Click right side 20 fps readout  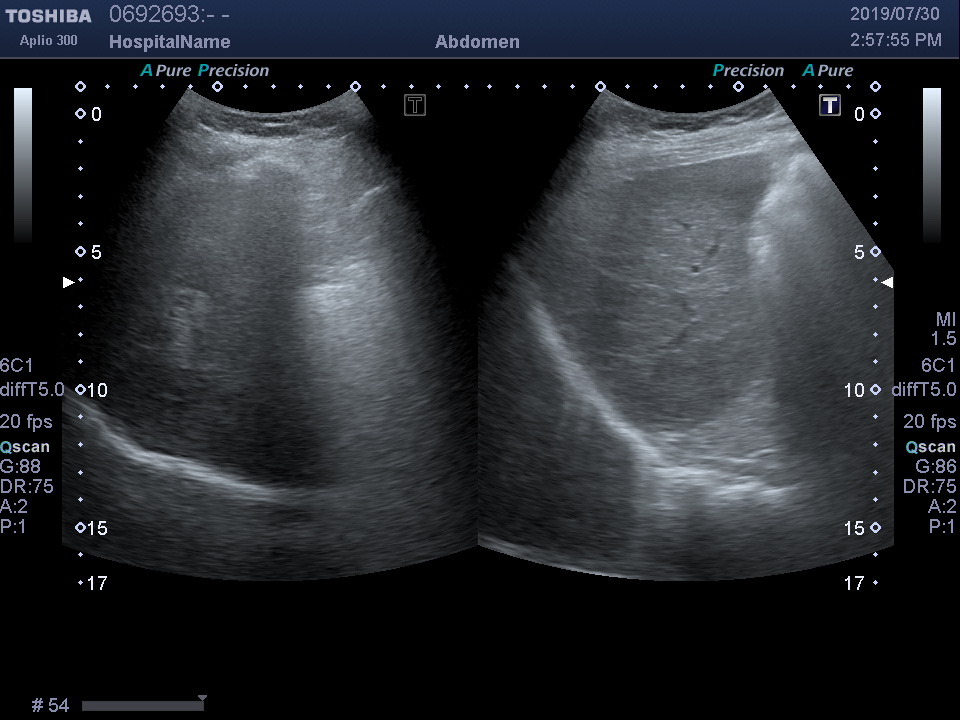click(x=929, y=421)
